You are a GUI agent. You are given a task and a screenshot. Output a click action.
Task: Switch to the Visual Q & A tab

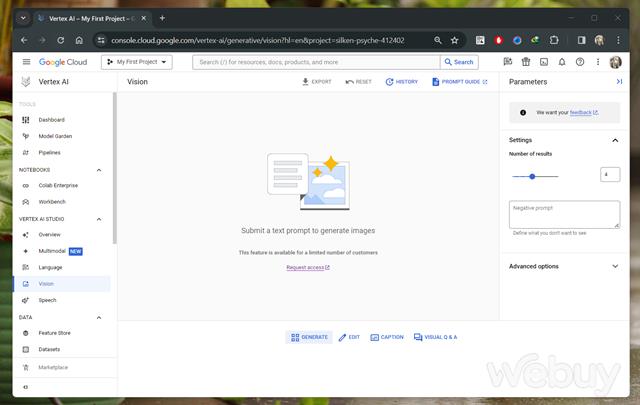pyautogui.click(x=436, y=337)
